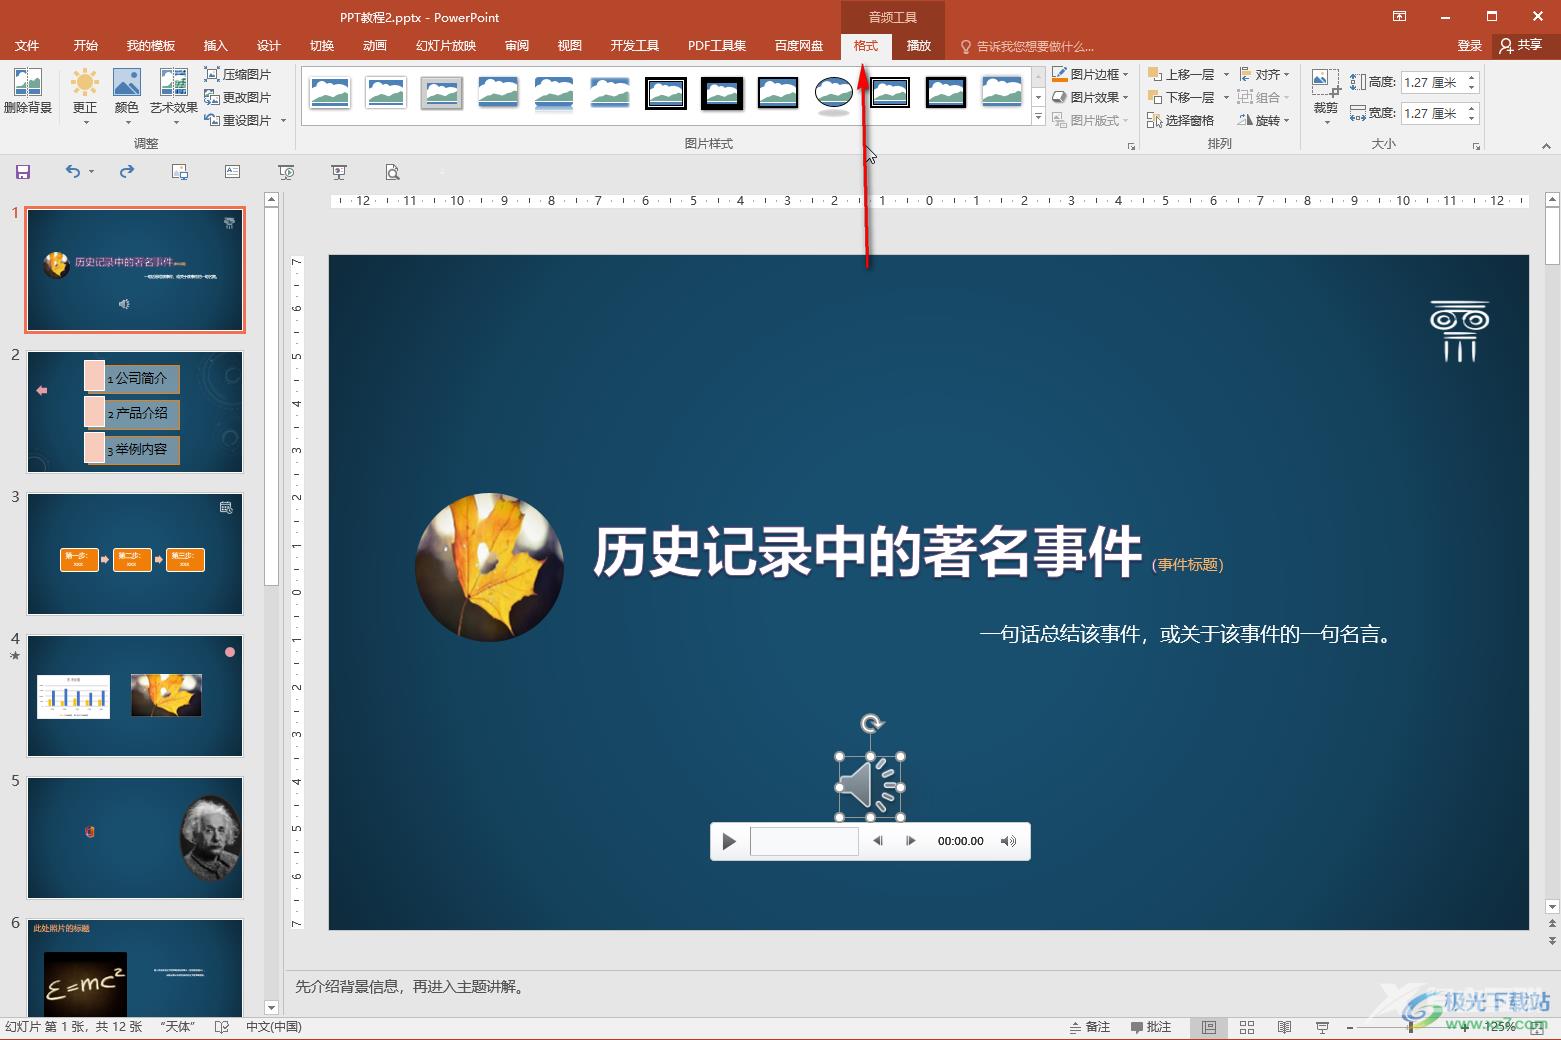This screenshot has height=1040, width=1561.
Task: Skip the audio forward
Action: (x=910, y=841)
